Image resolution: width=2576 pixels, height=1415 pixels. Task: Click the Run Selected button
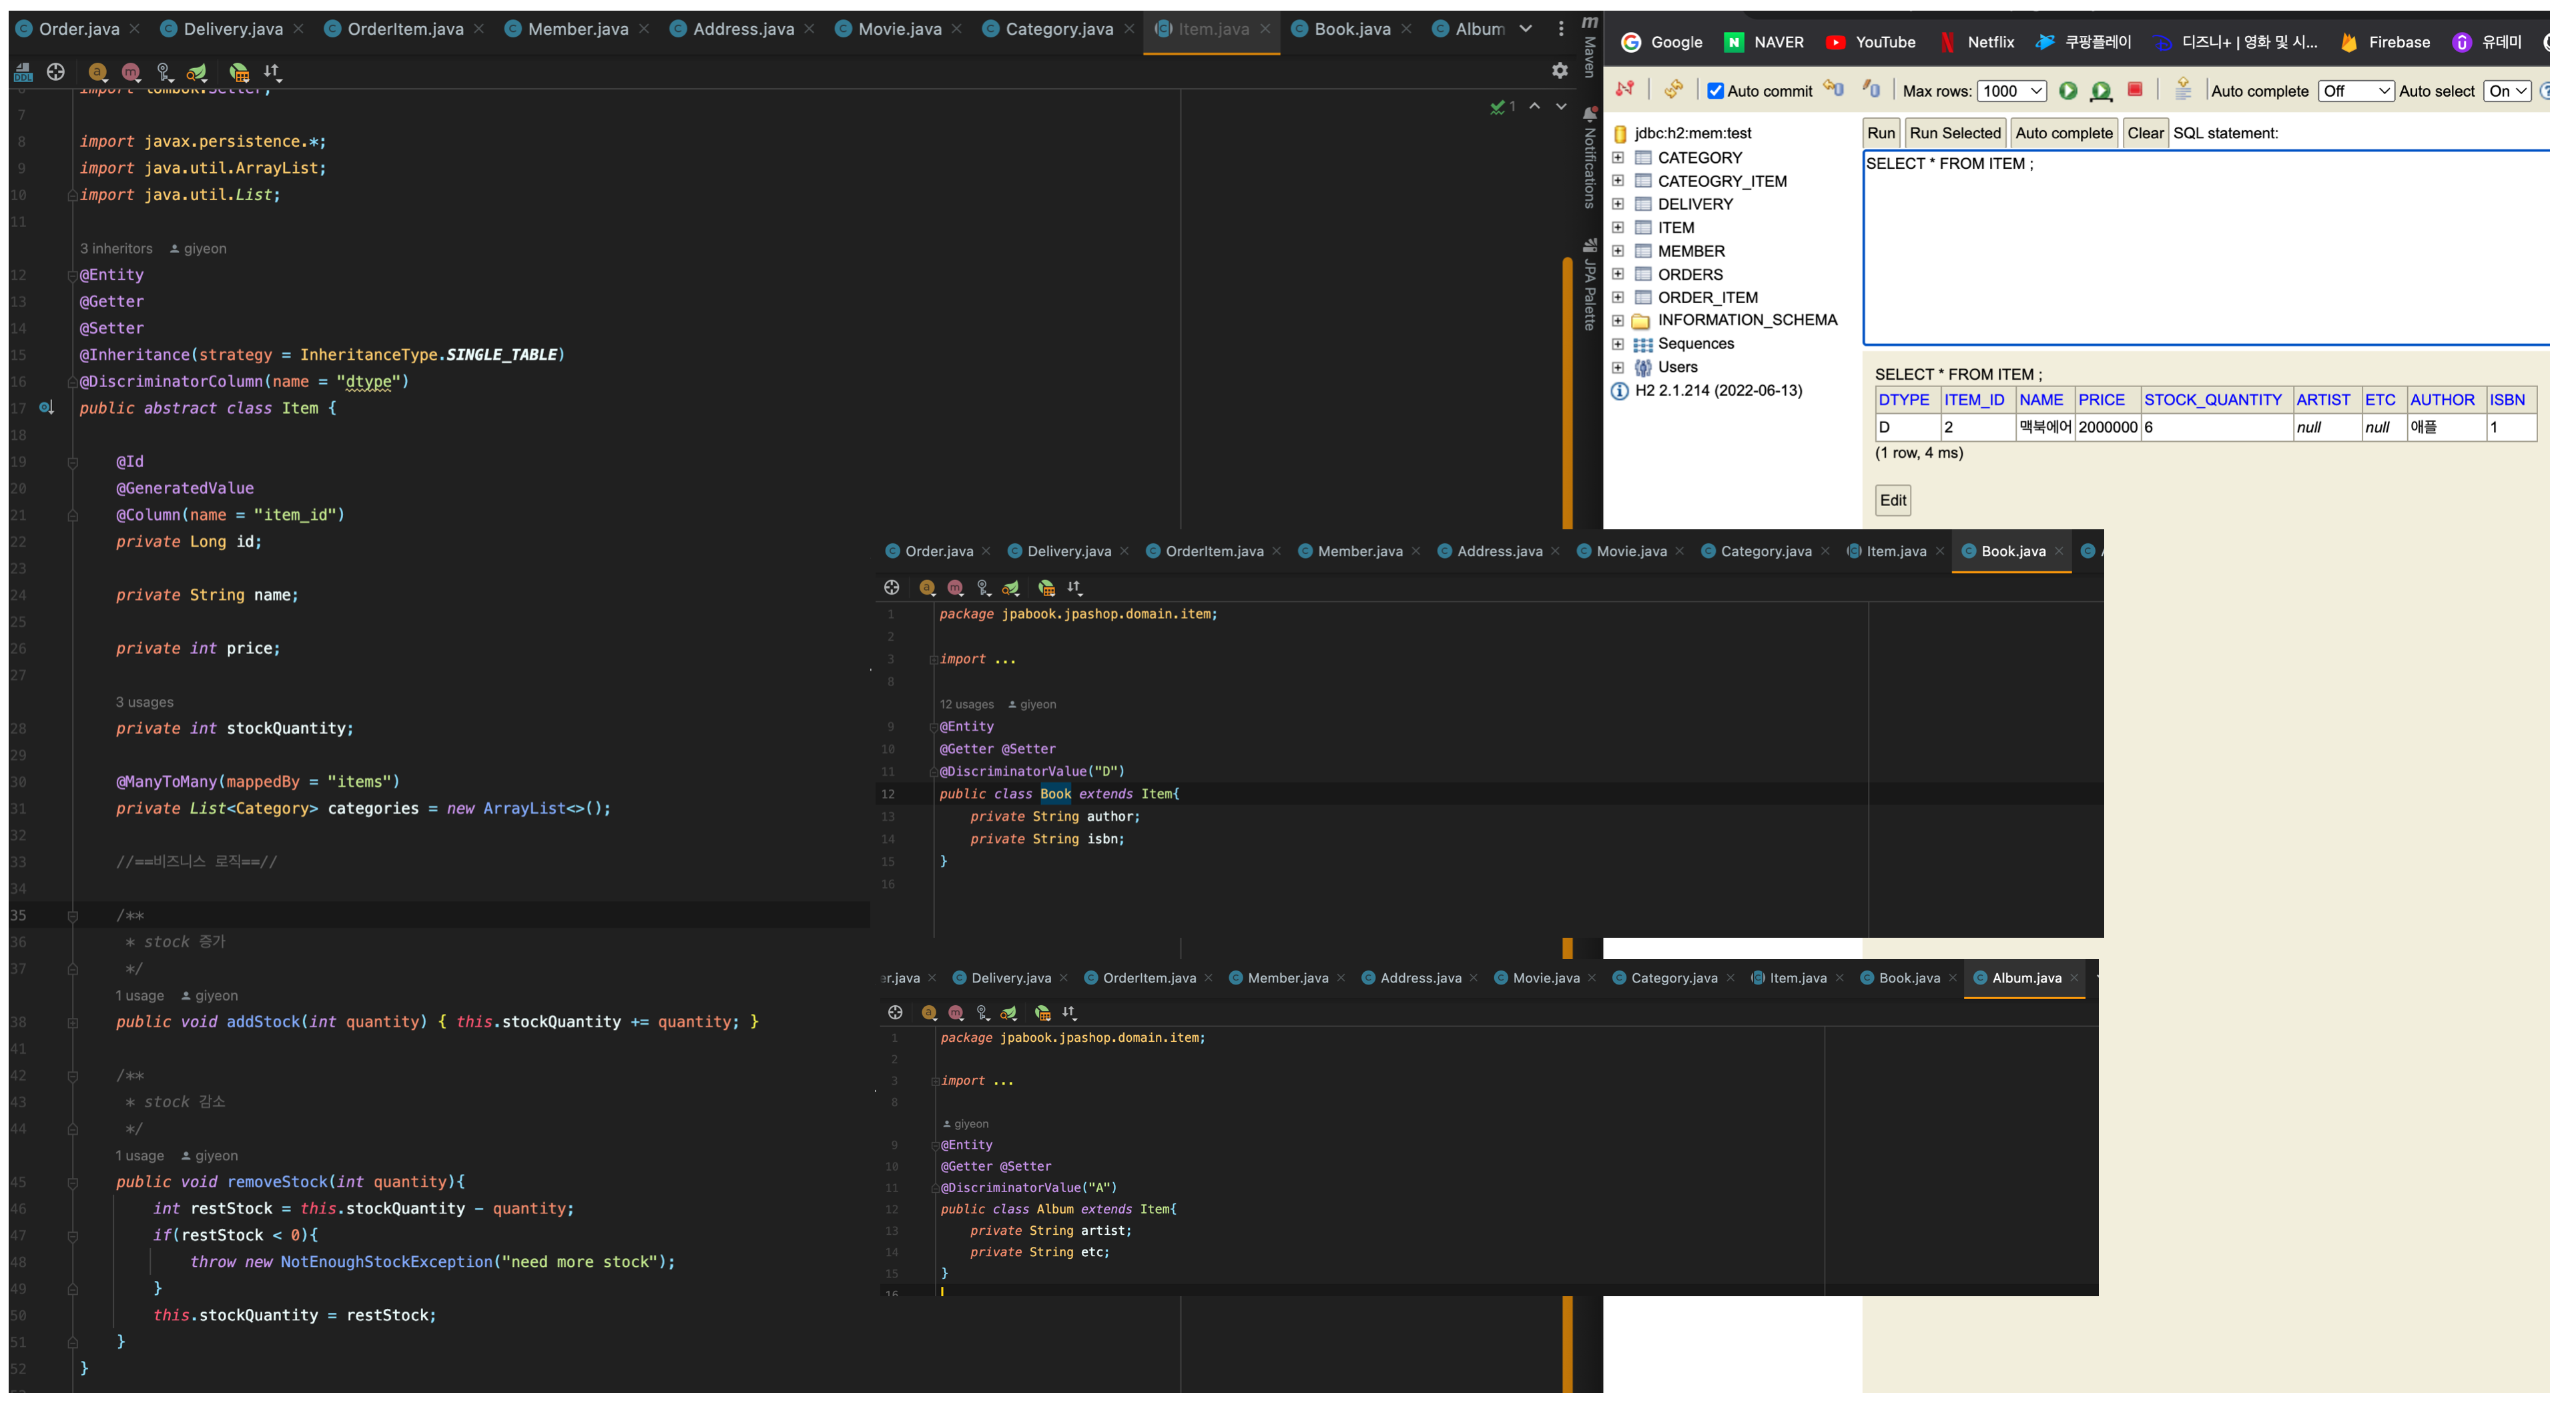pos(1954,133)
